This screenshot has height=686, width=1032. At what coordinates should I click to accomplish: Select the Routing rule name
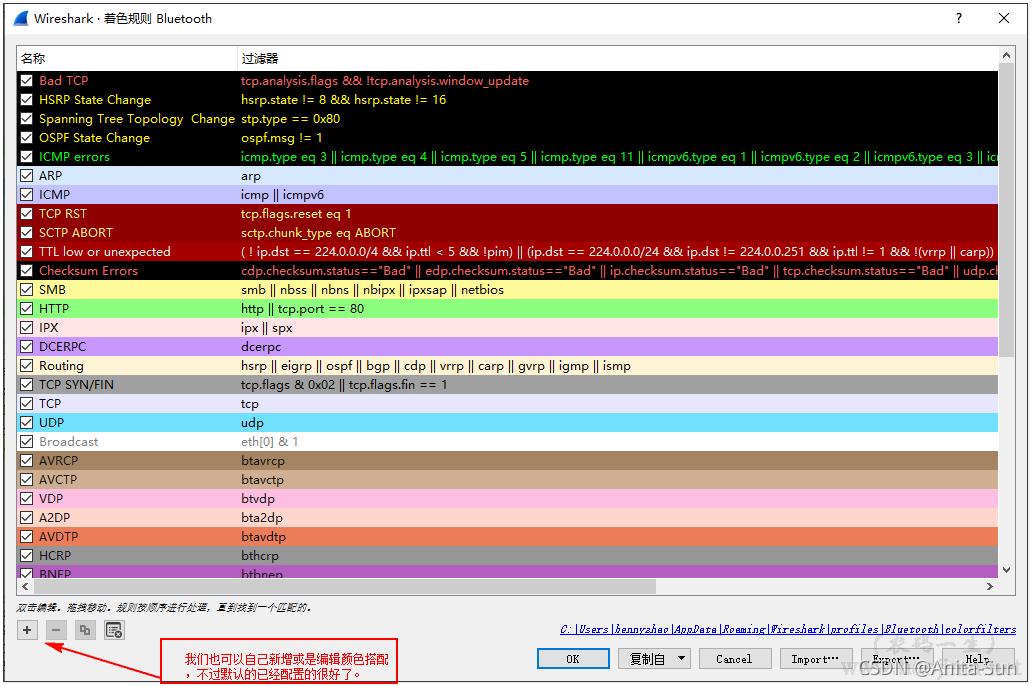(x=61, y=365)
